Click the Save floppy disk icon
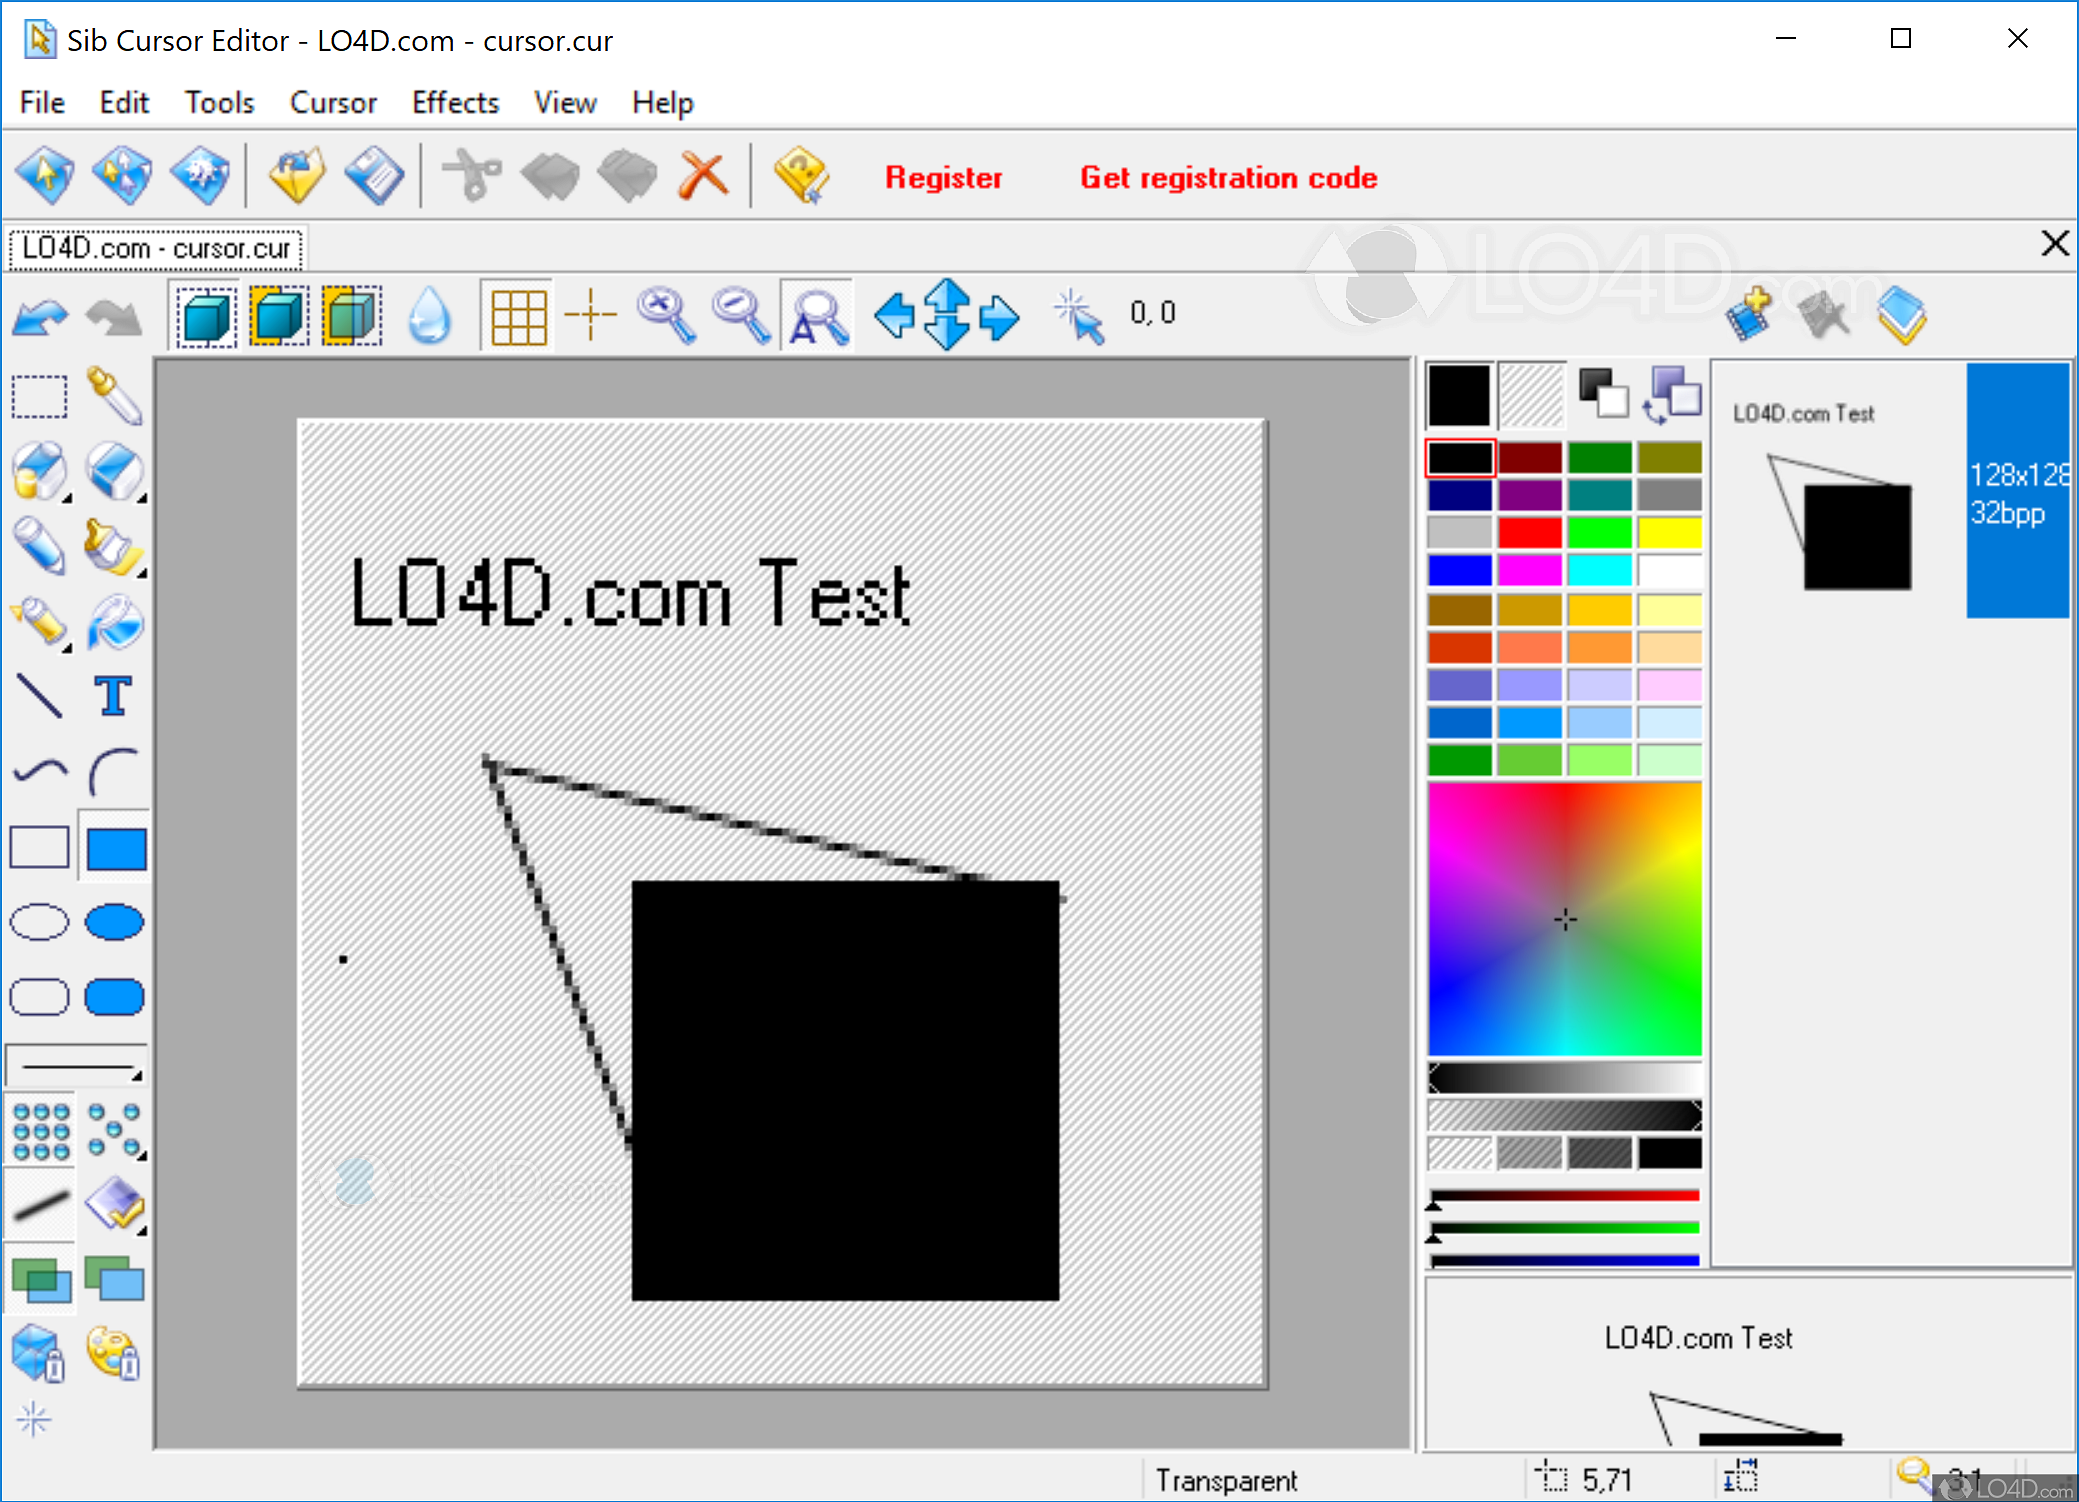This screenshot has height=1502, width=2079. 374,175
